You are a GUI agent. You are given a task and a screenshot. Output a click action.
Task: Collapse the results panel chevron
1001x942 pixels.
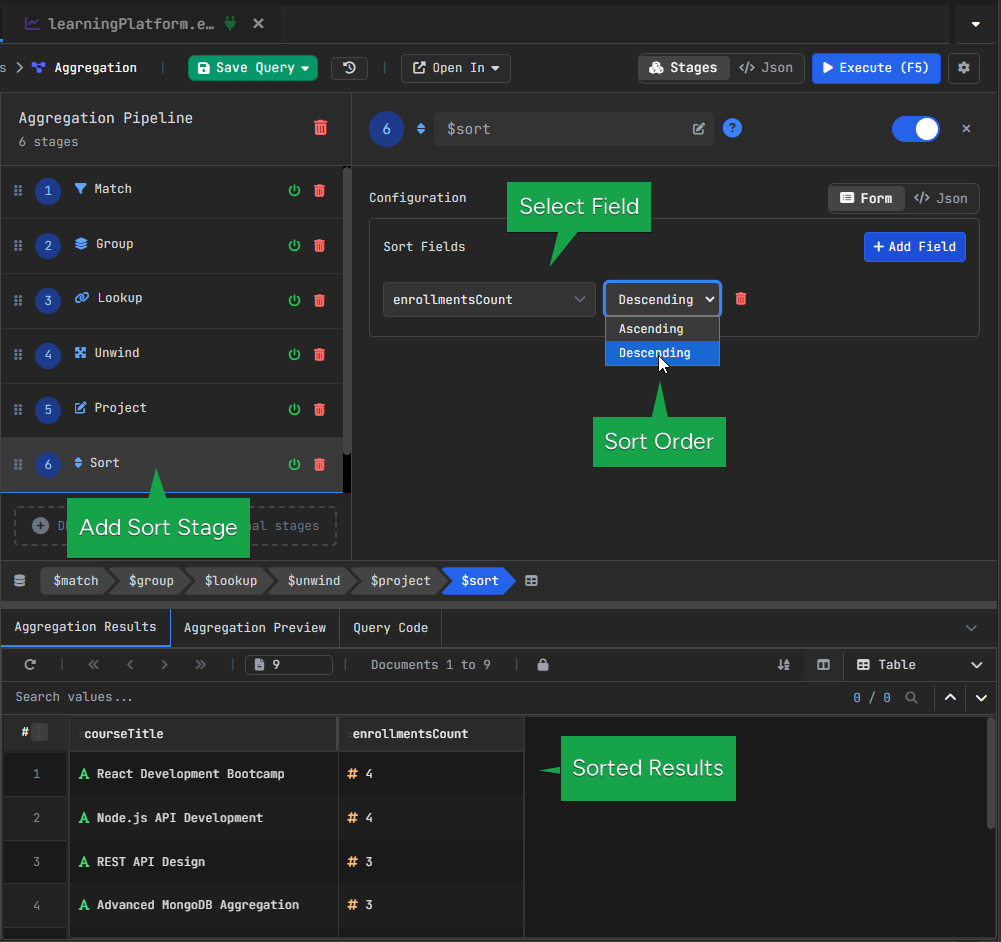click(971, 628)
